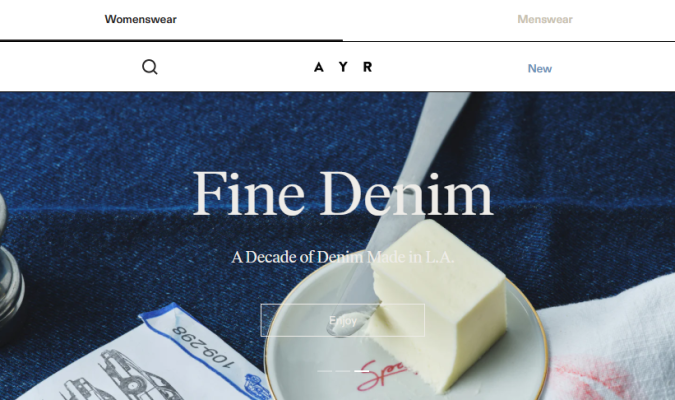Image resolution: width=675 pixels, height=400 pixels.
Task: Go home via the AYR logo
Action: pos(343,67)
